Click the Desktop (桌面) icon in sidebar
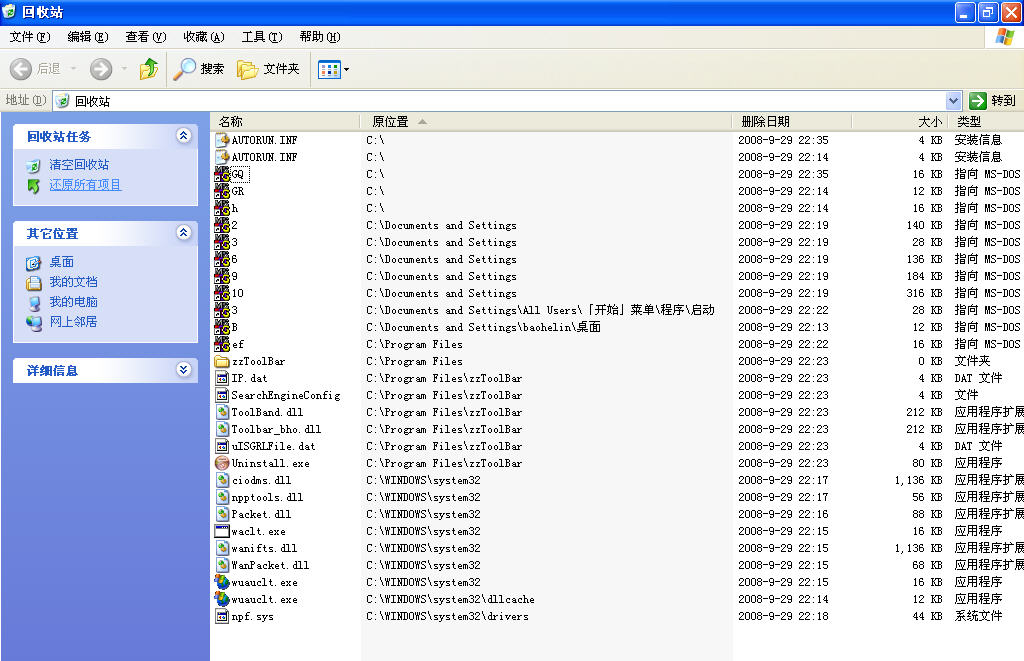 click(x=34, y=262)
